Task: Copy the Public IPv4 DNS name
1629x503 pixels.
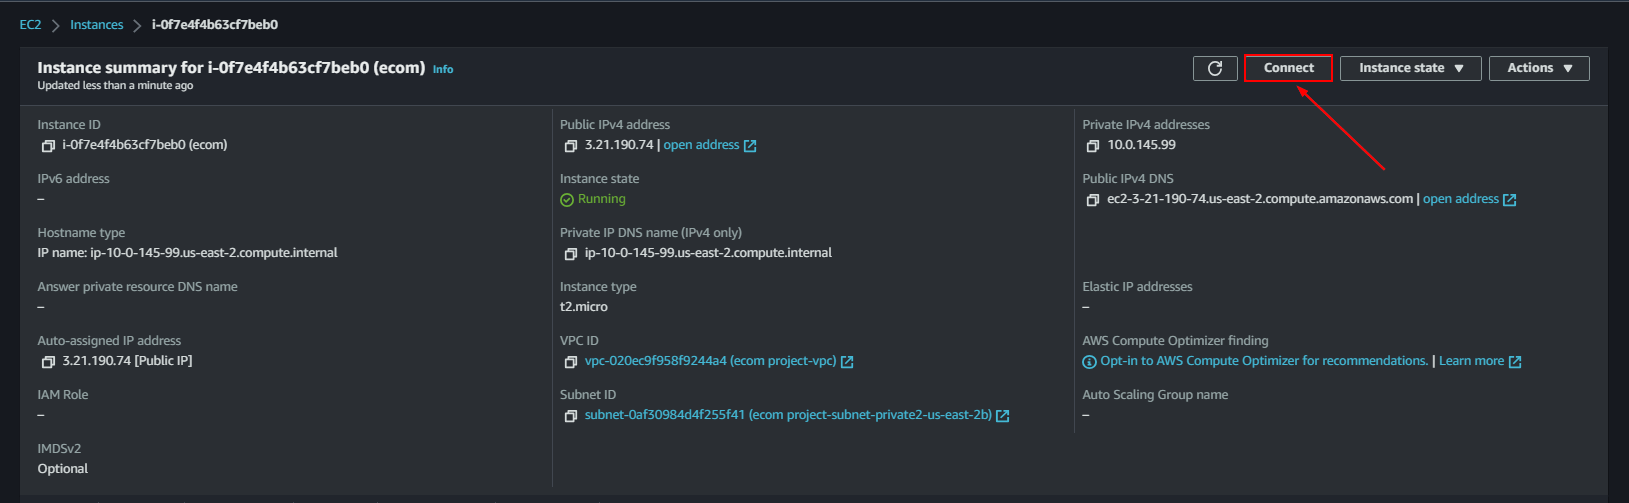Action: click(1093, 200)
